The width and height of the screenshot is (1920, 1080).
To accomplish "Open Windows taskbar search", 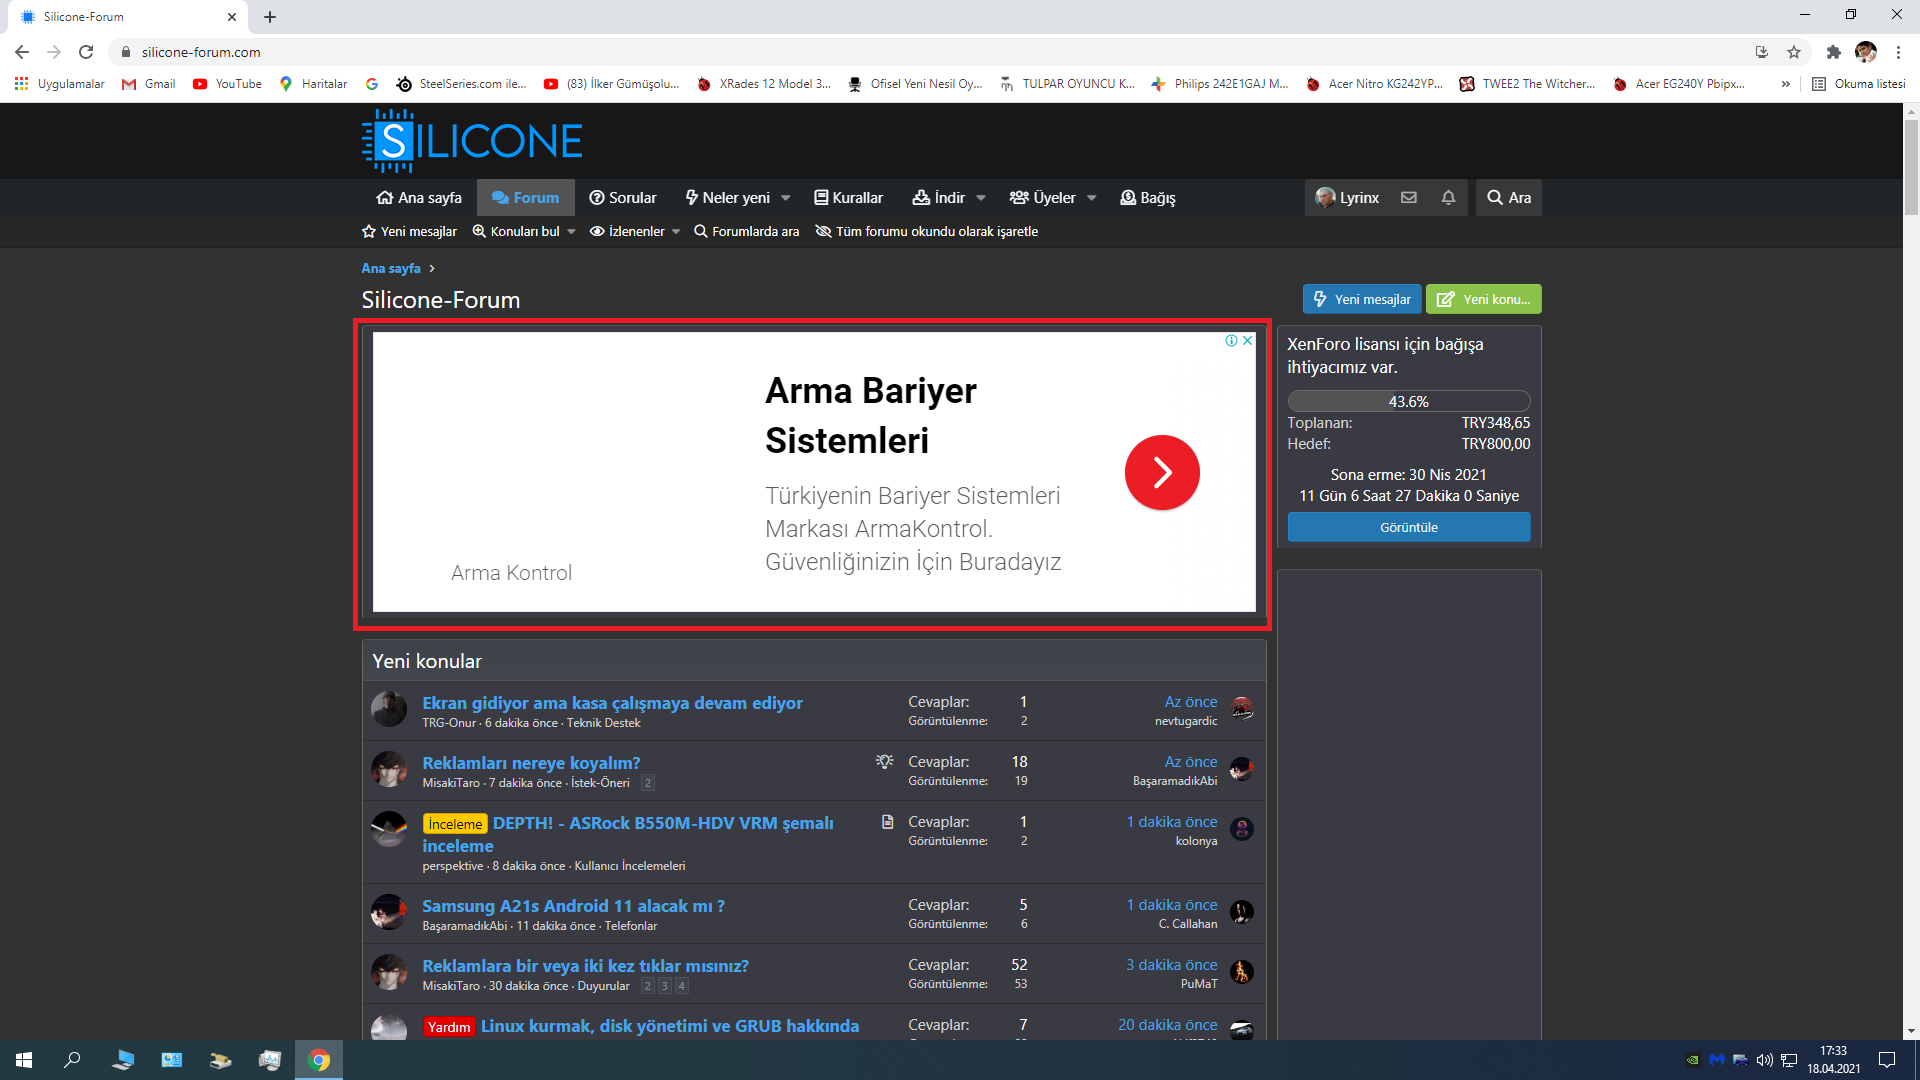I will pyautogui.click(x=72, y=1060).
